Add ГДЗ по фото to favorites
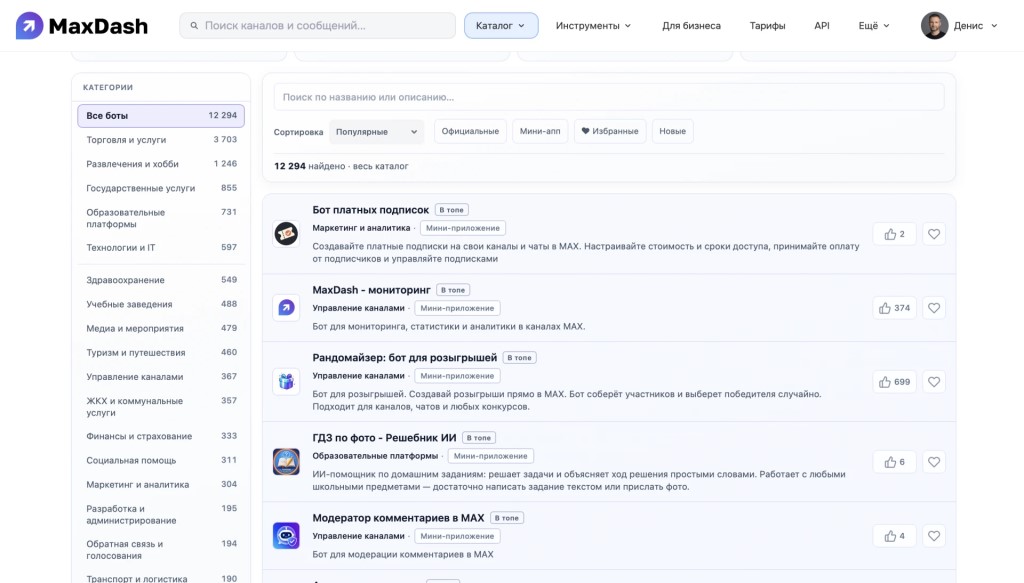The width and height of the screenshot is (1024, 583). coord(934,462)
